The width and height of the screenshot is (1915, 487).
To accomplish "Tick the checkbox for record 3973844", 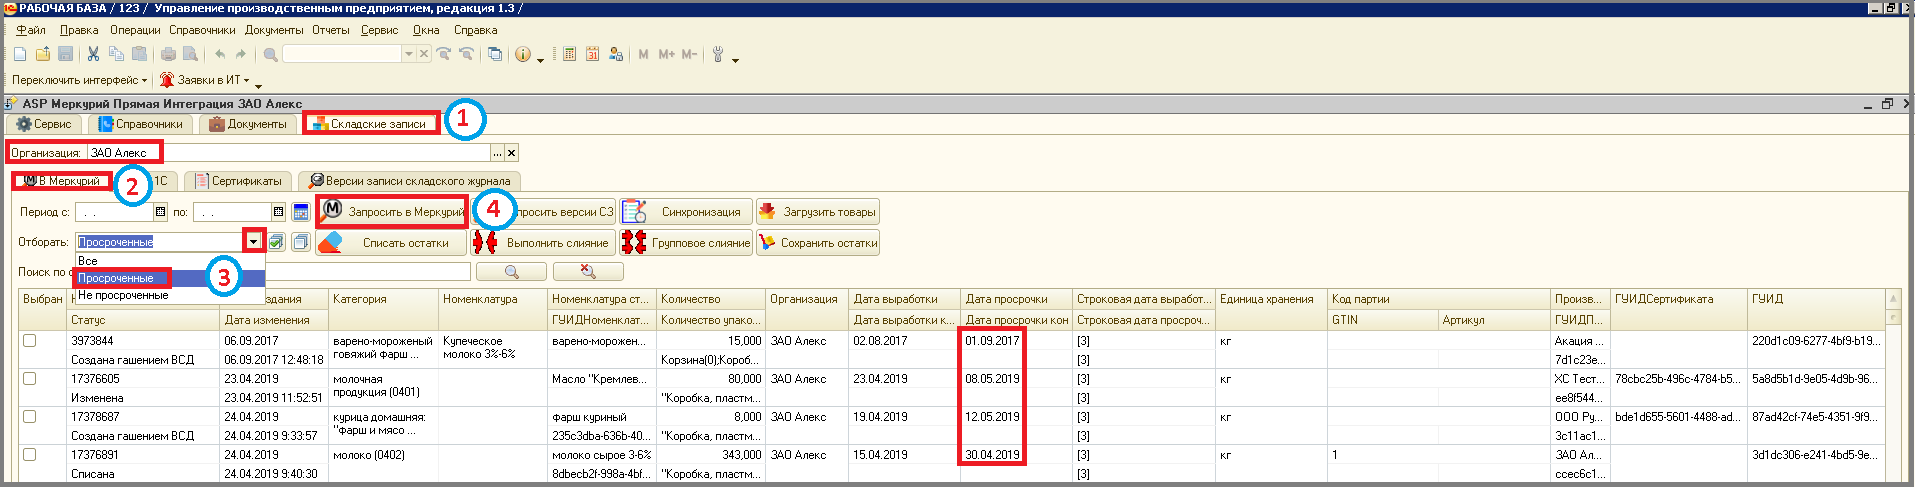I will (30, 341).
